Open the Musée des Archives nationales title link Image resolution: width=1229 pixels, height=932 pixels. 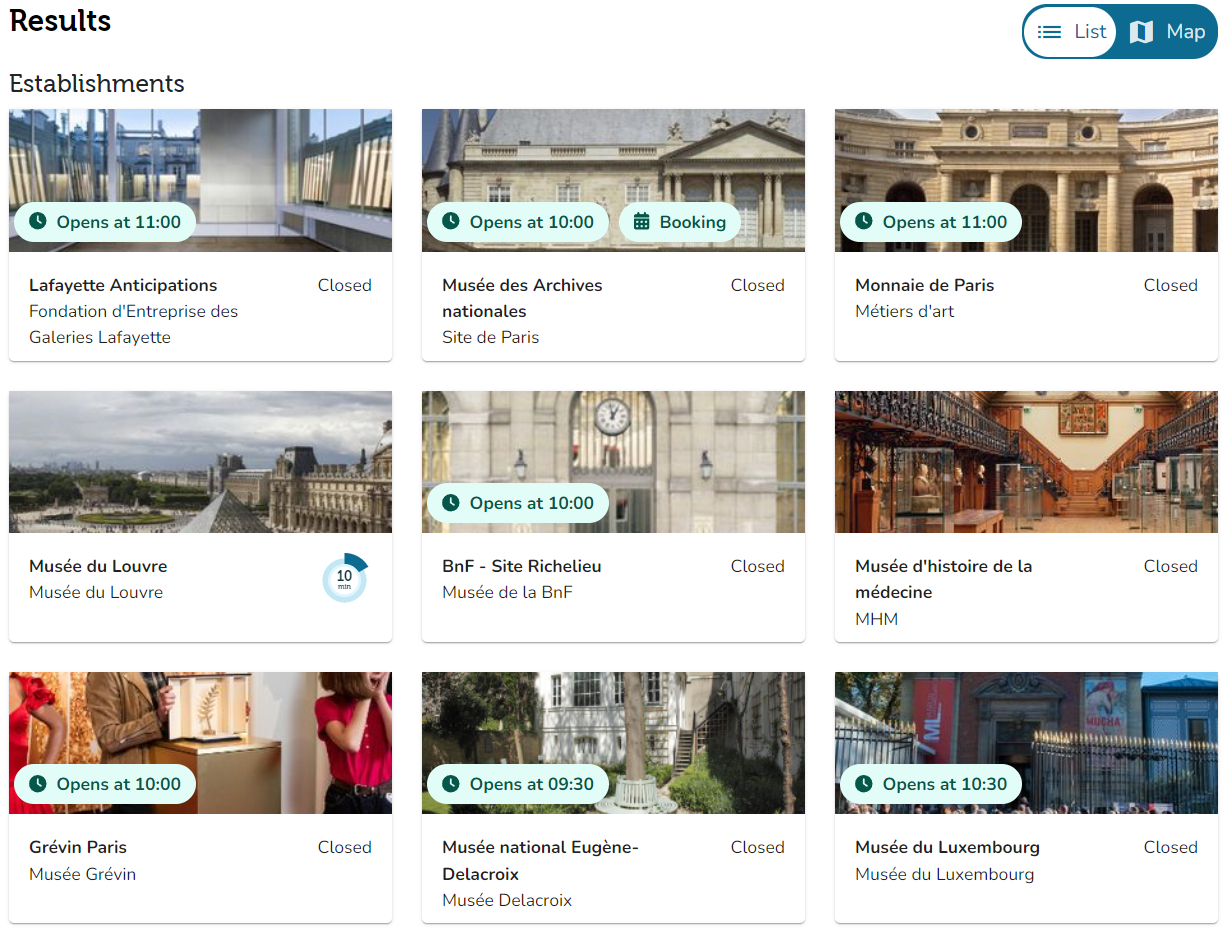[522, 298]
